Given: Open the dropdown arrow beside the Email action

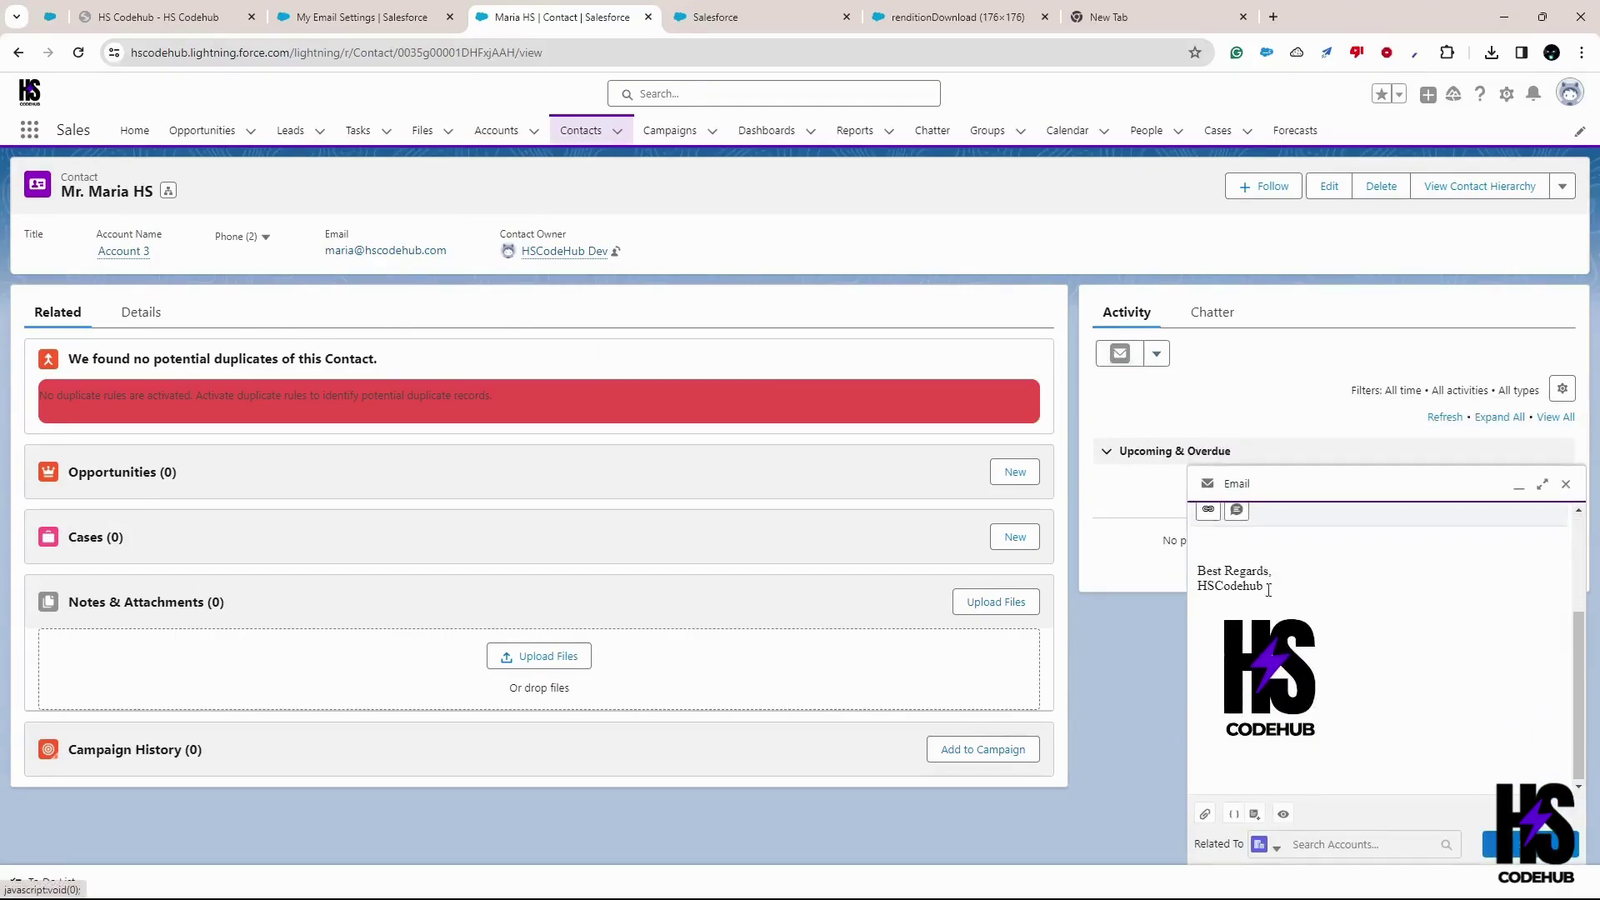Looking at the screenshot, I should click(1156, 353).
